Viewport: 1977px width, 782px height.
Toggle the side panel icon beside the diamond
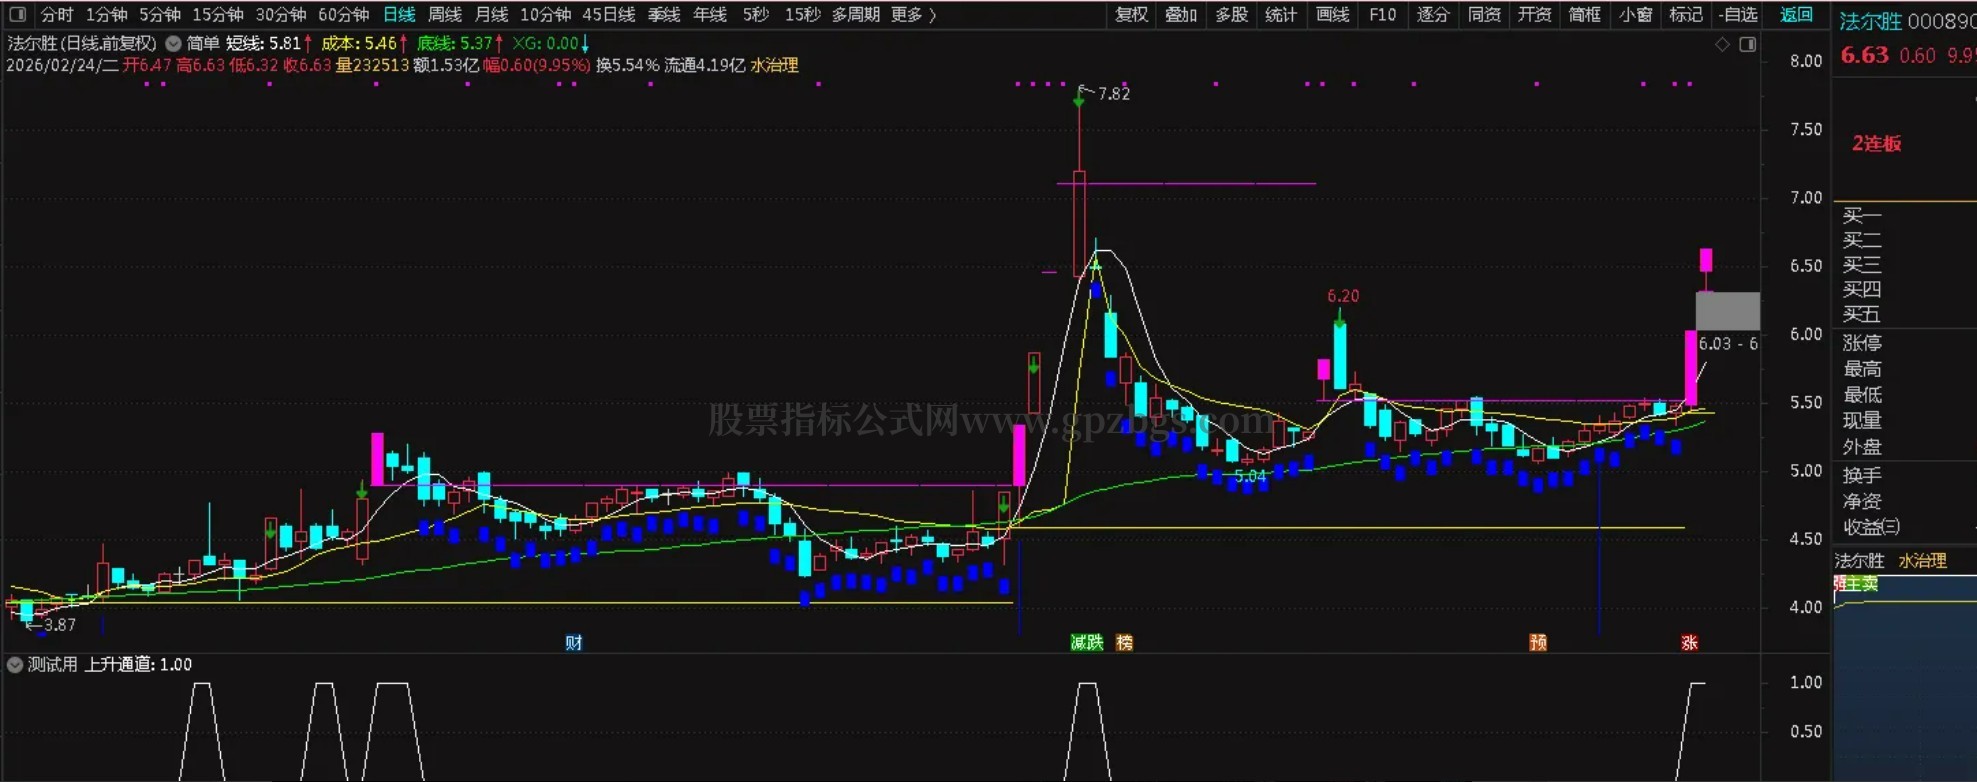click(x=1747, y=44)
